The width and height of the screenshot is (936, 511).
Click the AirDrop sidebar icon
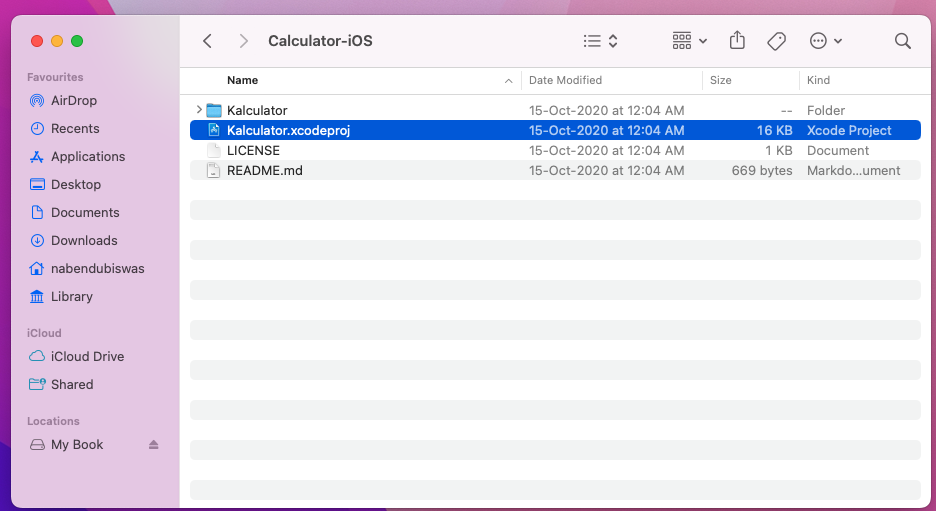[37, 100]
